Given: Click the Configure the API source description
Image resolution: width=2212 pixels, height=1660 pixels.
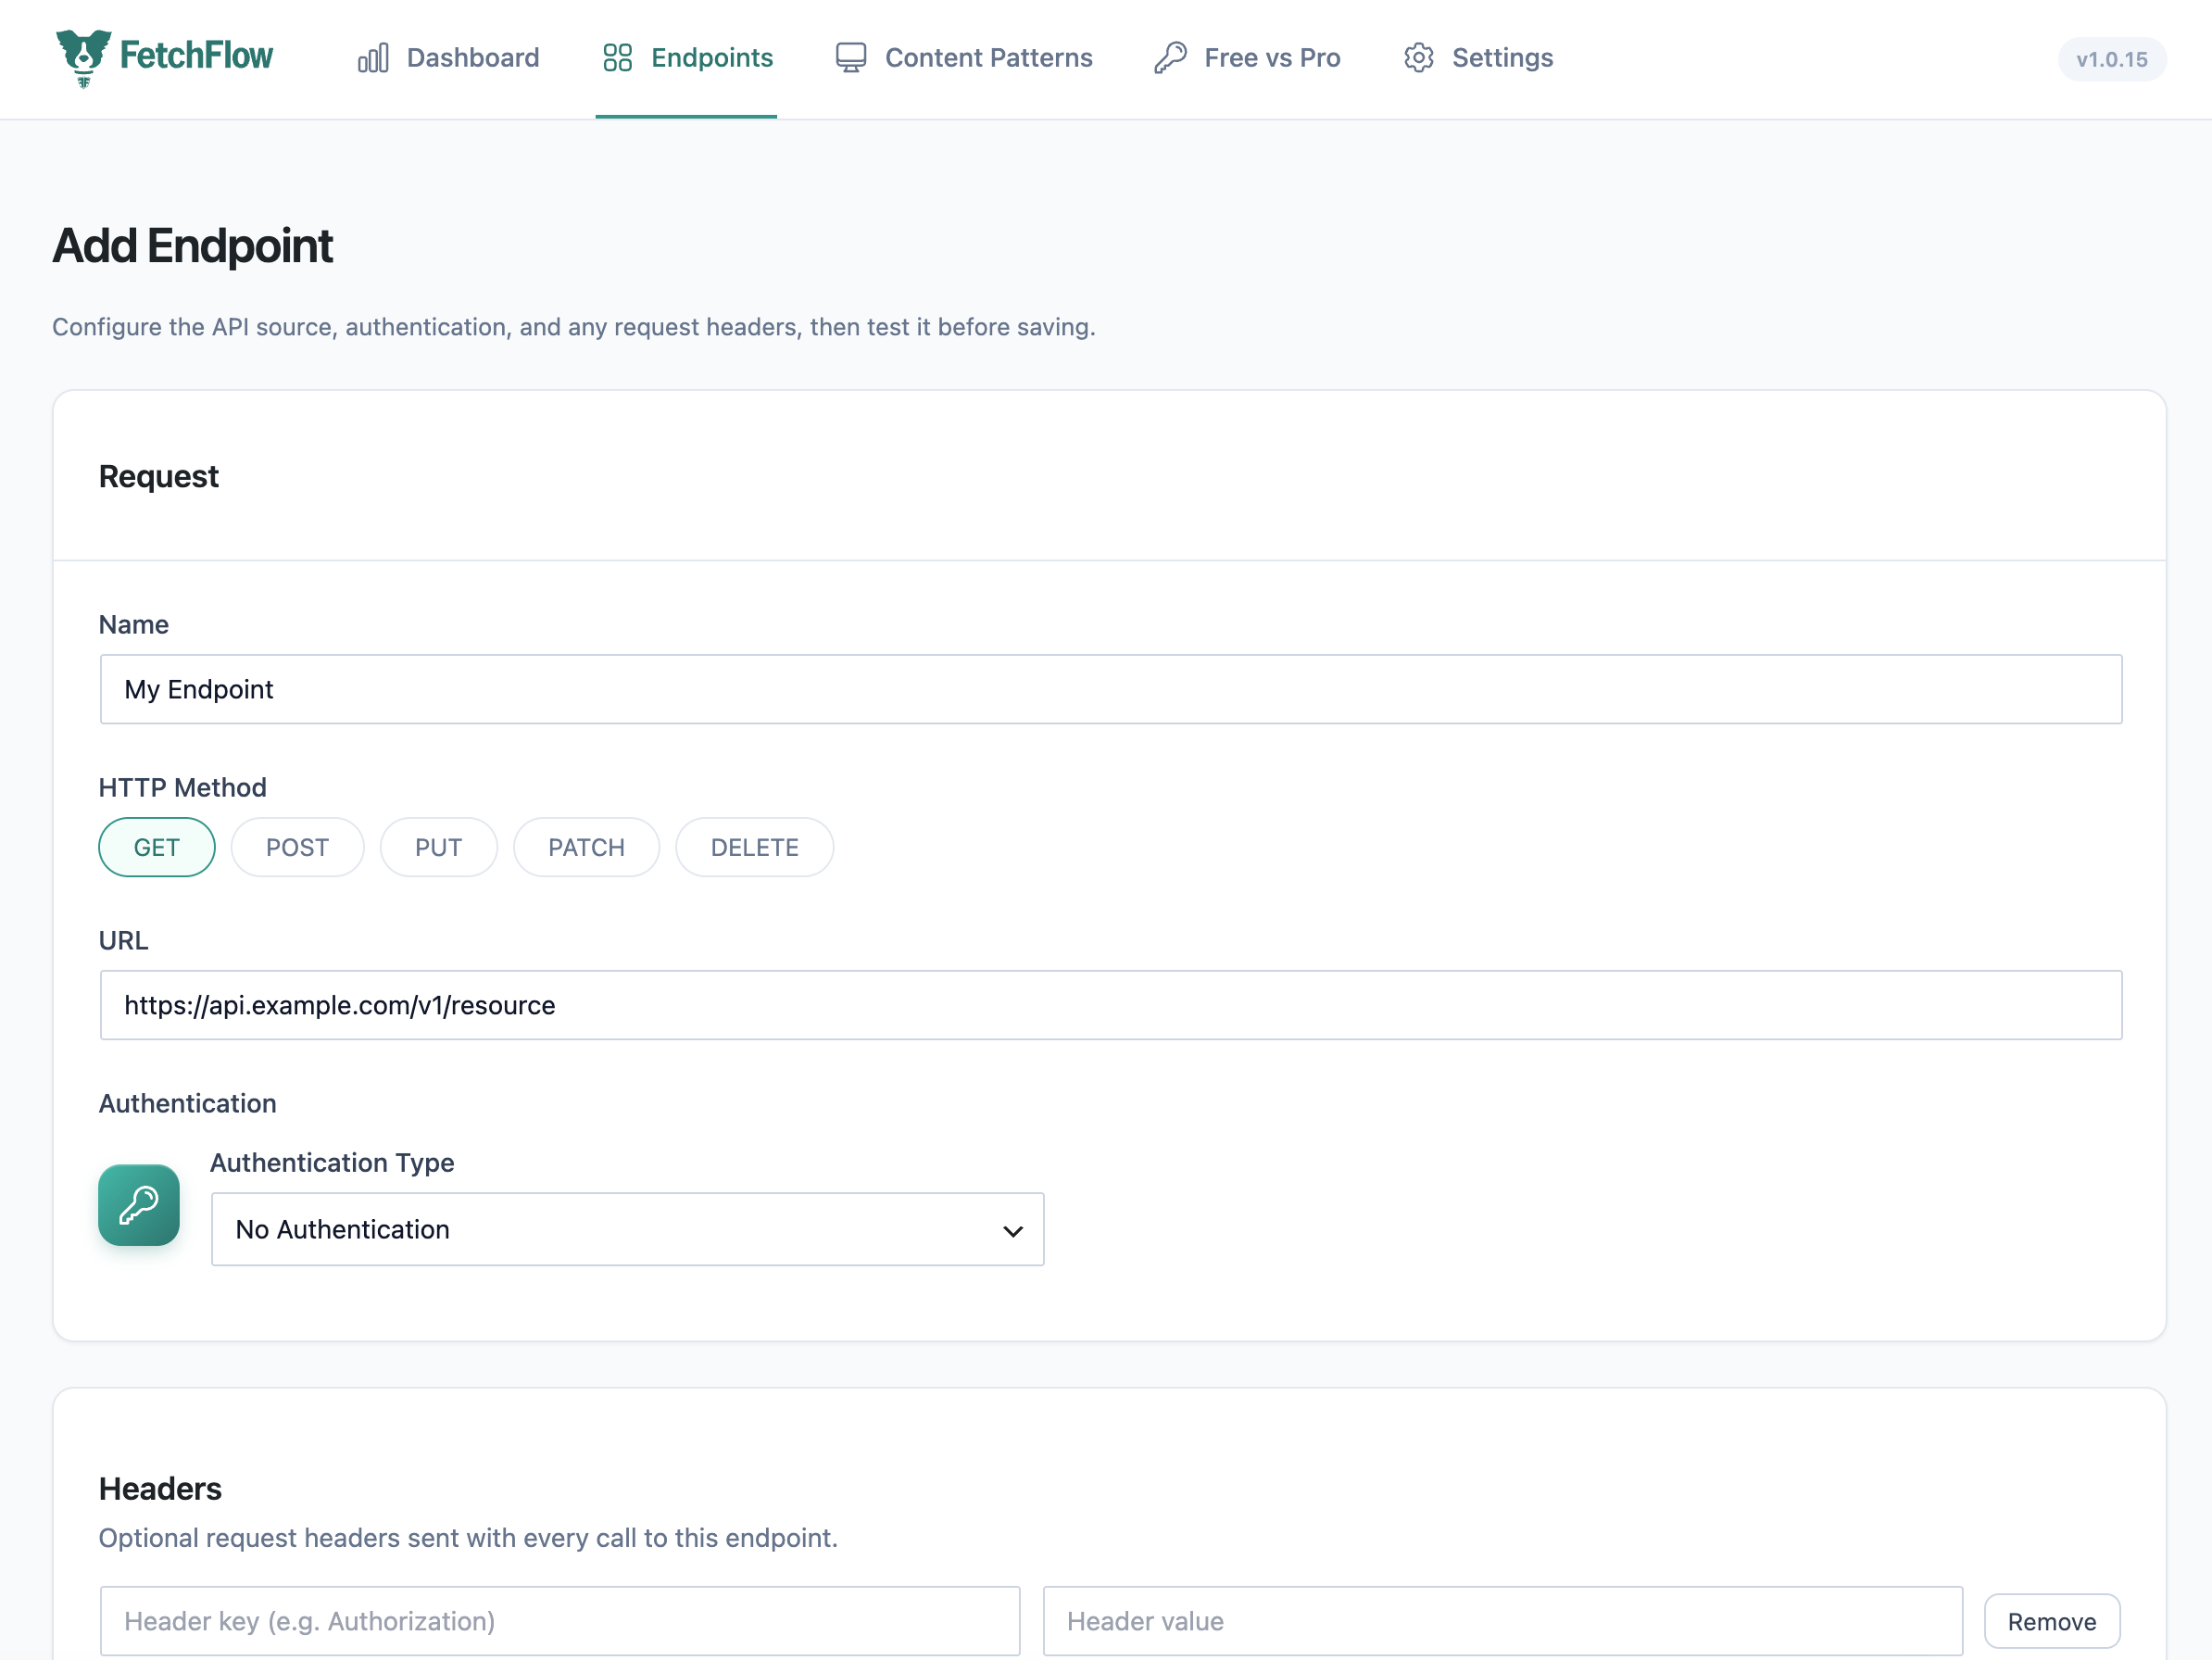Looking at the screenshot, I should (574, 327).
